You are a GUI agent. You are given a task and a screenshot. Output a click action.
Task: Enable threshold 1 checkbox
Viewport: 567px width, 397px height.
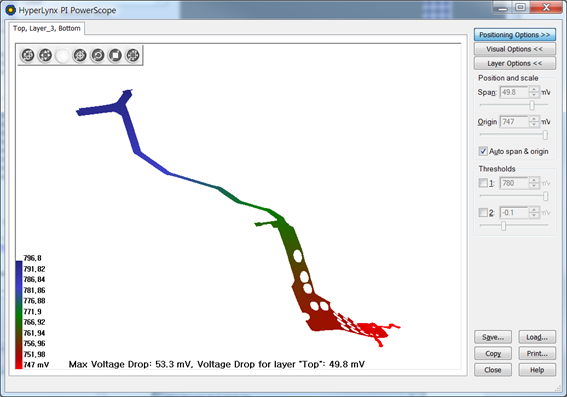(x=483, y=183)
